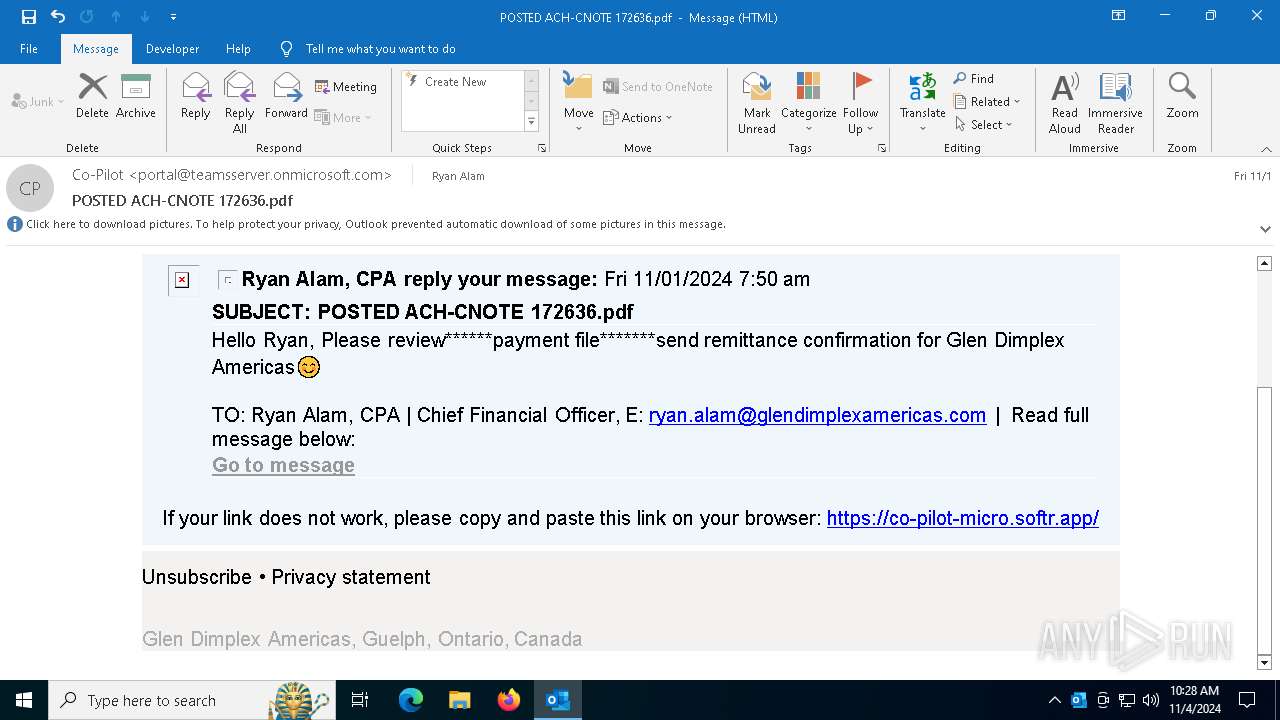Open the Categorize color menu
Viewport: 1280px width, 720px height.
pos(808,102)
